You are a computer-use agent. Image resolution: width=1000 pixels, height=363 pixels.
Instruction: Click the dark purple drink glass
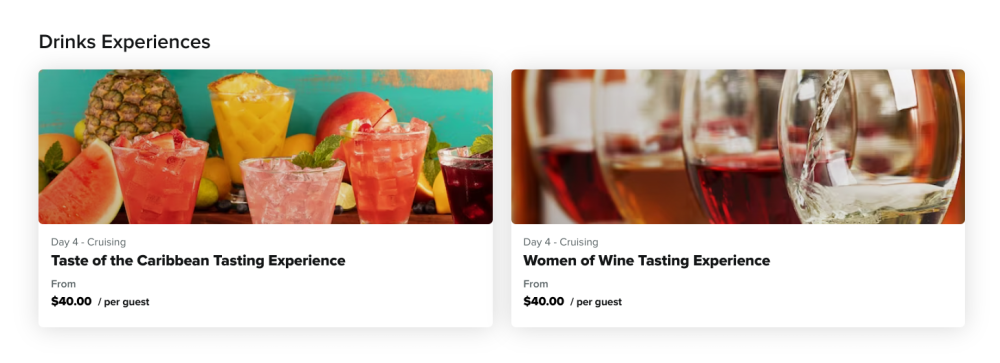click(466, 185)
